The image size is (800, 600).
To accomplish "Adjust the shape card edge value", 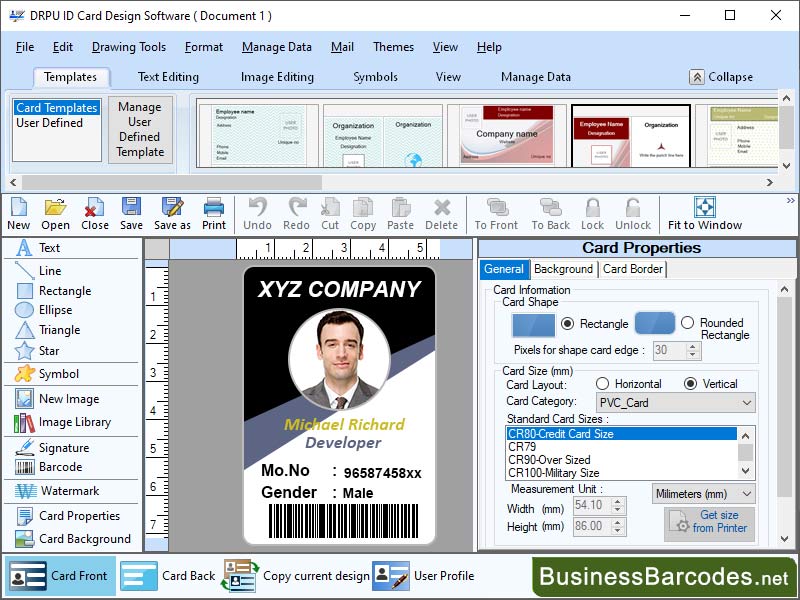I will click(676, 350).
